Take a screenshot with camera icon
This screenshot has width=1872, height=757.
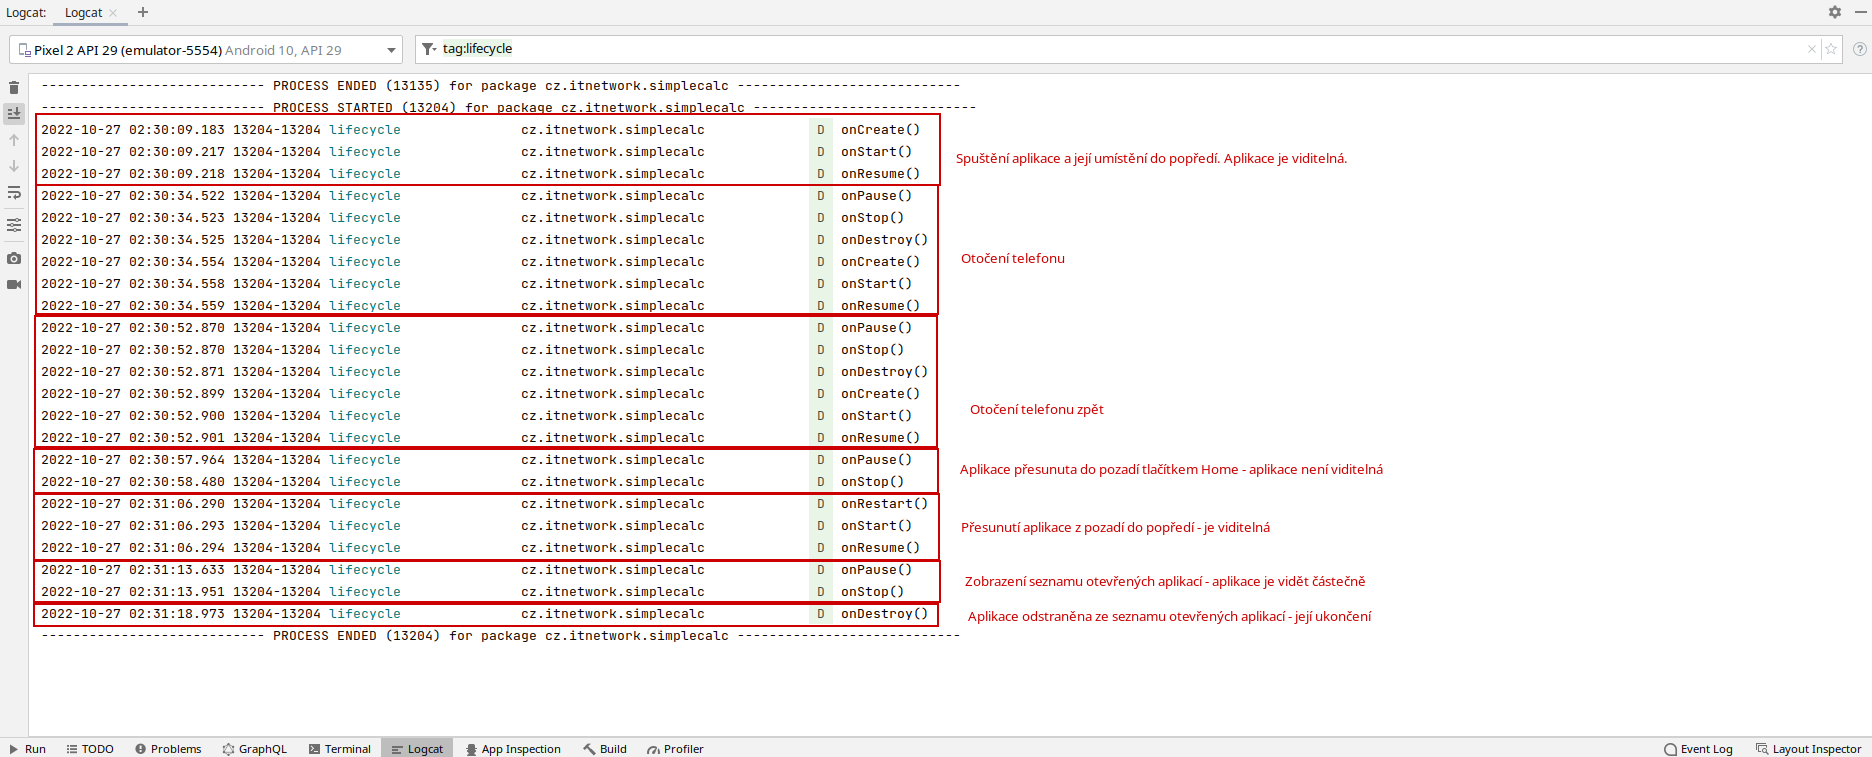point(14,258)
